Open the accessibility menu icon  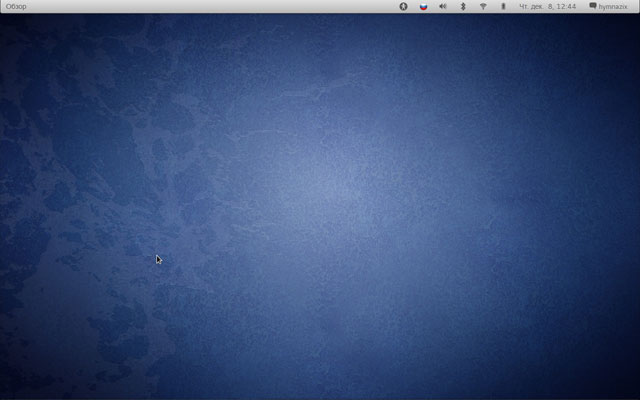tap(403, 7)
